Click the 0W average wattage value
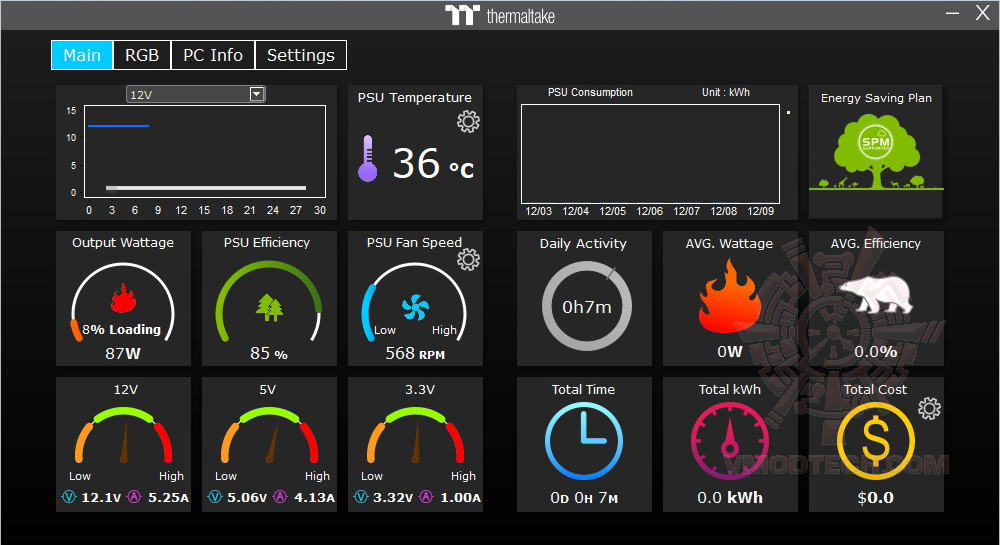This screenshot has height=545, width=1000. pos(730,352)
